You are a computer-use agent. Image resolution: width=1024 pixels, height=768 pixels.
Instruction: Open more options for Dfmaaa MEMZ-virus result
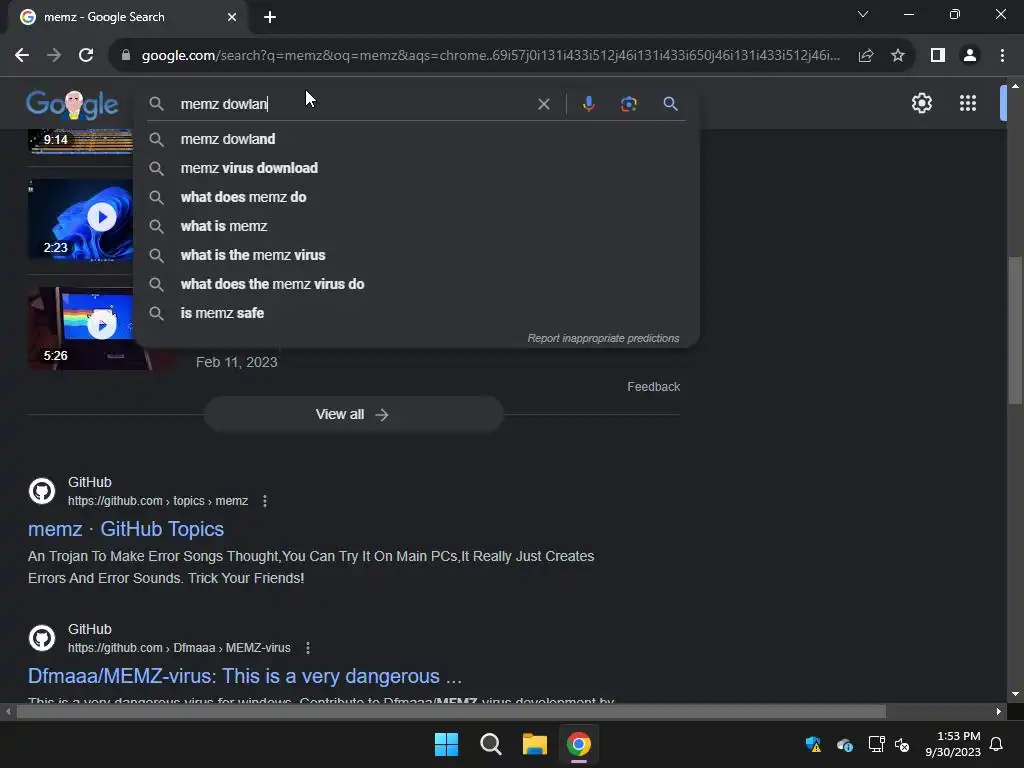[x=308, y=648]
